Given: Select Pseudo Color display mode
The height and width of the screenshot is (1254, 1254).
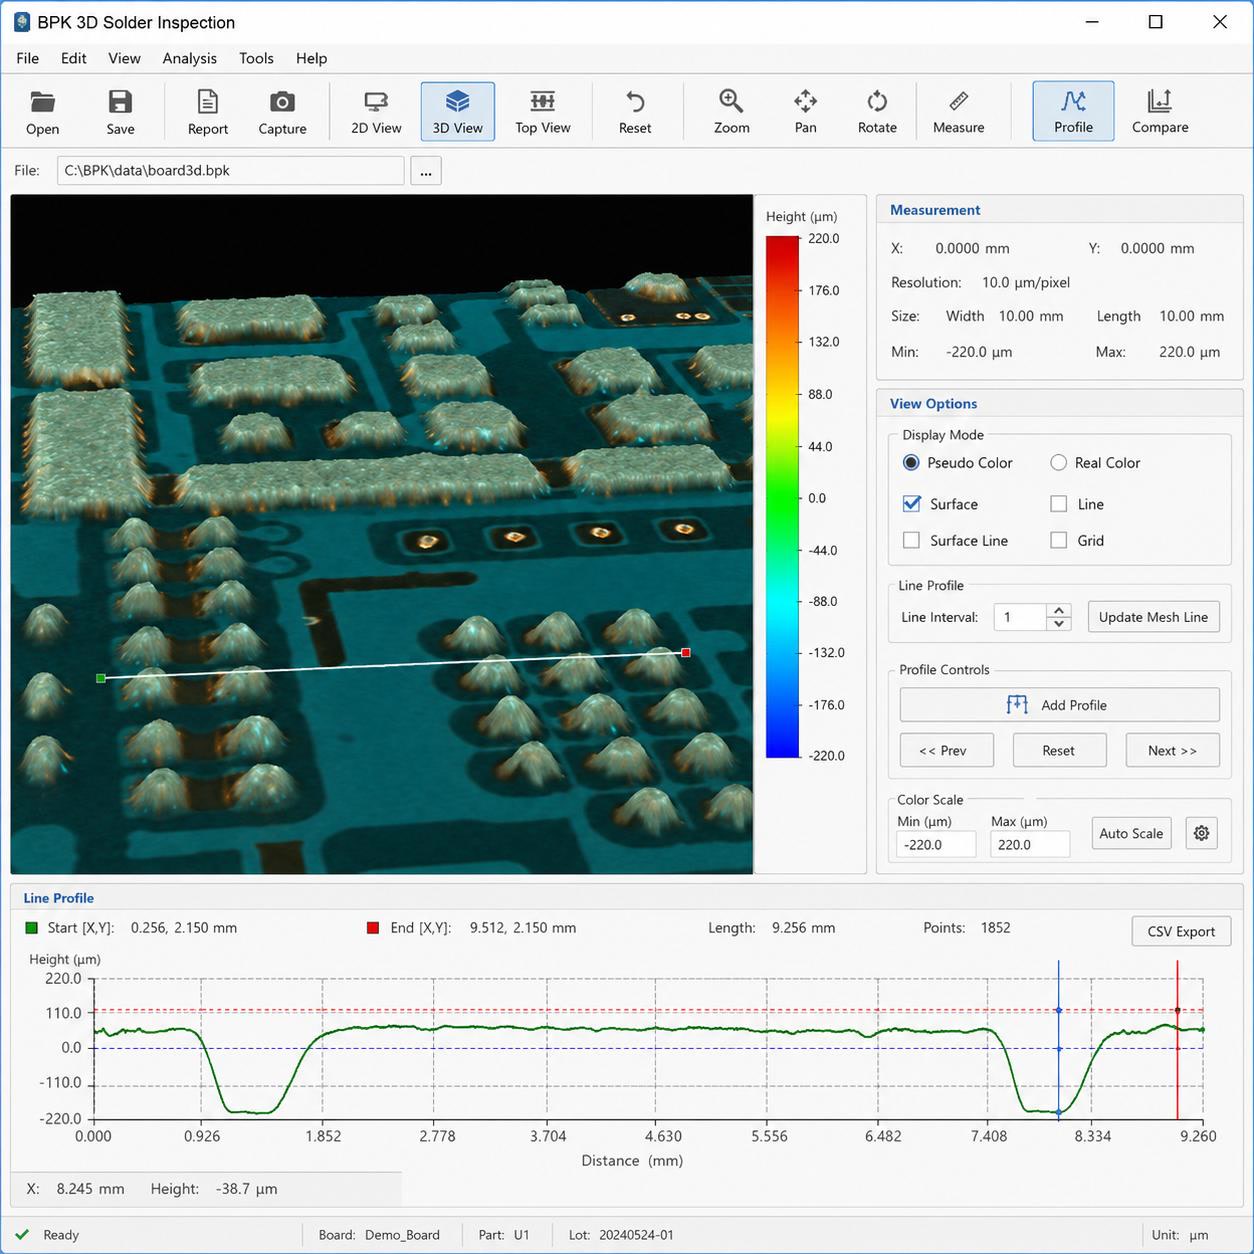Looking at the screenshot, I should (911, 463).
